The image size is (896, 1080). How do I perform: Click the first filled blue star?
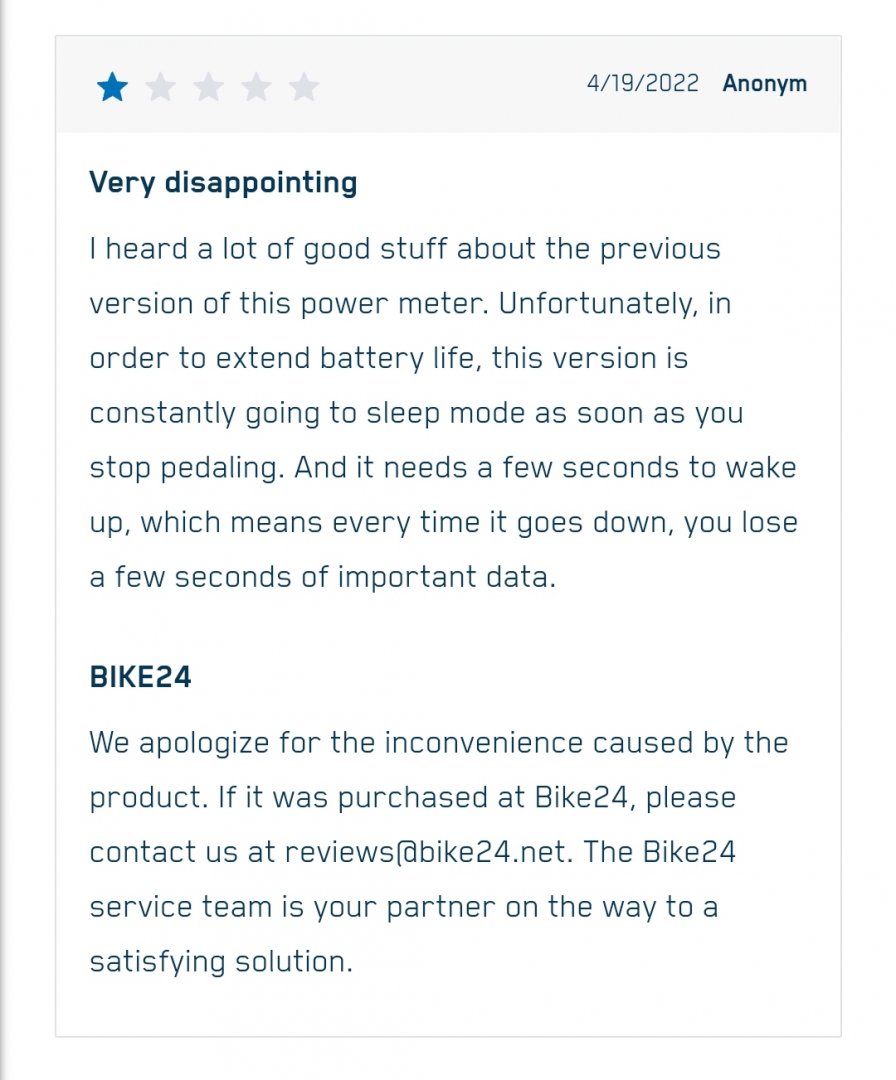click(x=112, y=87)
